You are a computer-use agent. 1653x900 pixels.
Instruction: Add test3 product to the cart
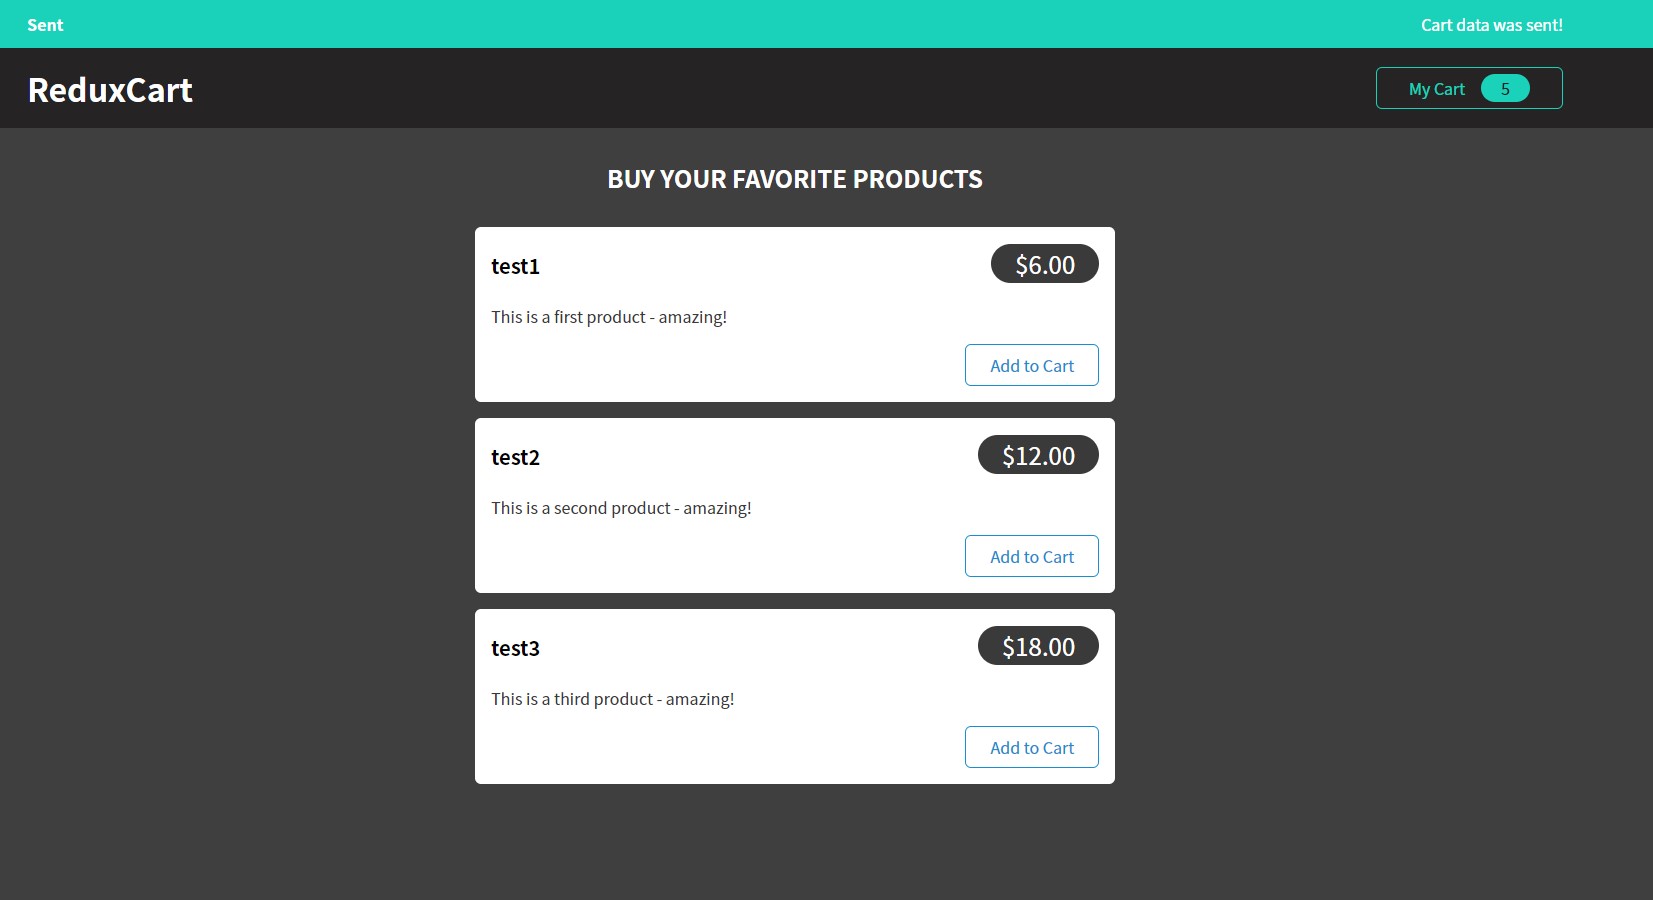(x=1031, y=747)
